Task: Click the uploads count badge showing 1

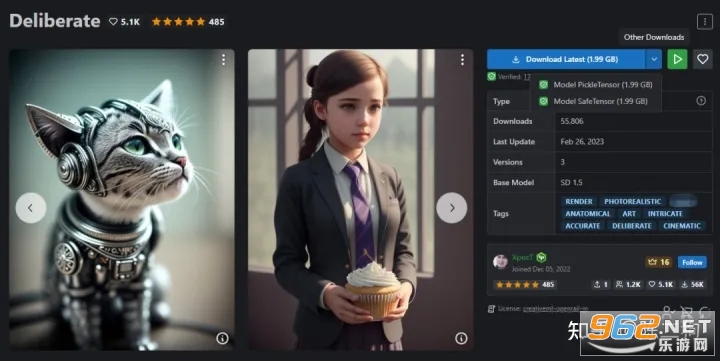Action: point(601,284)
